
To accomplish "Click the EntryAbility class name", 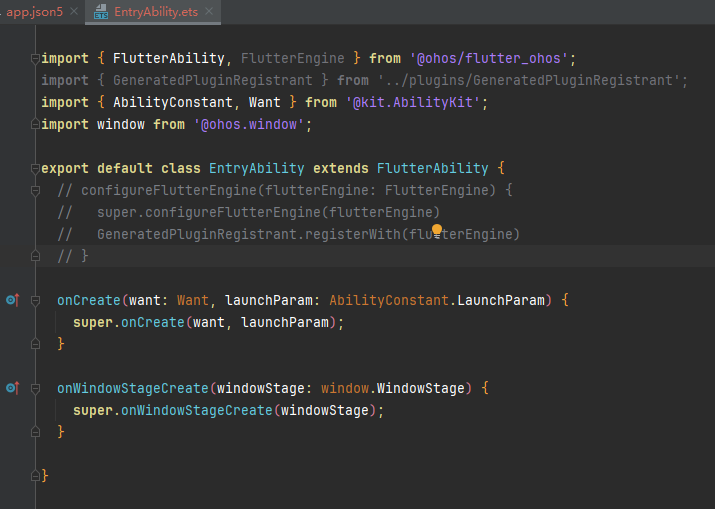I will pyautogui.click(x=257, y=168).
